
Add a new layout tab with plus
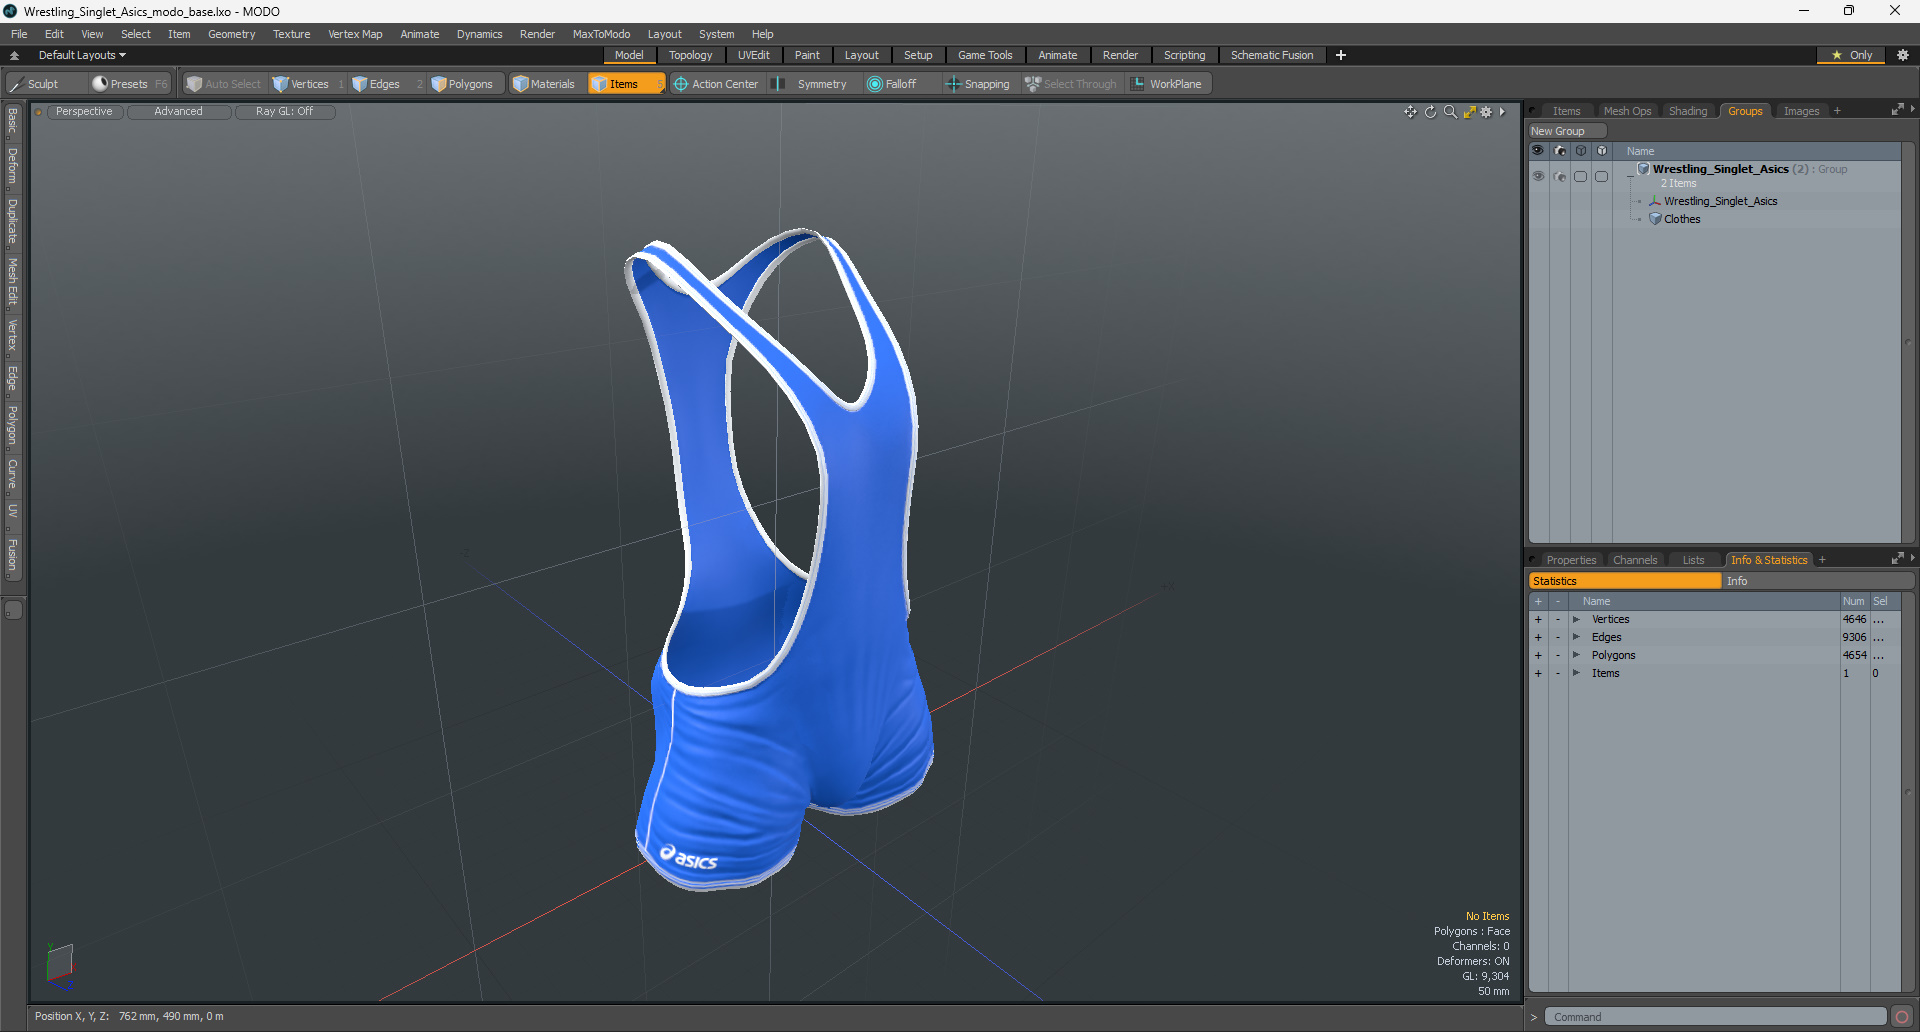click(x=1341, y=55)
